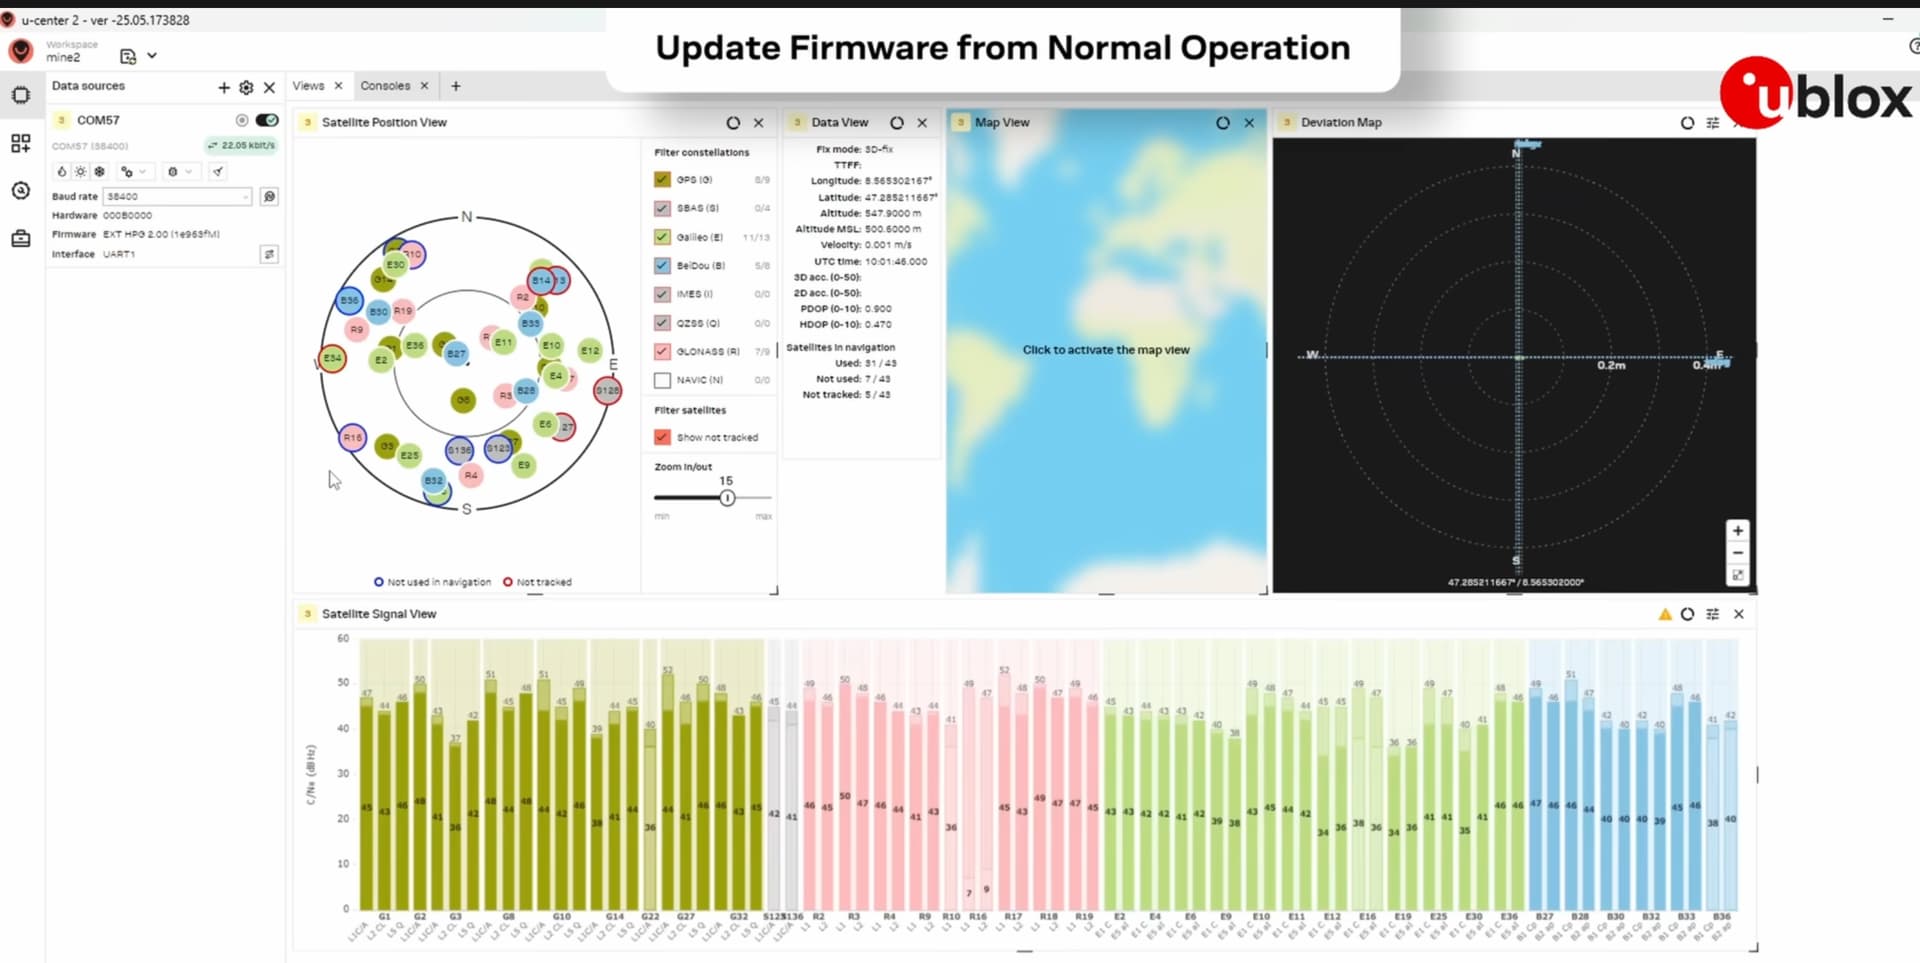Reset Satellite Signal View with circle icon
The image size is (1920, 963).
tap(1688, 614)
